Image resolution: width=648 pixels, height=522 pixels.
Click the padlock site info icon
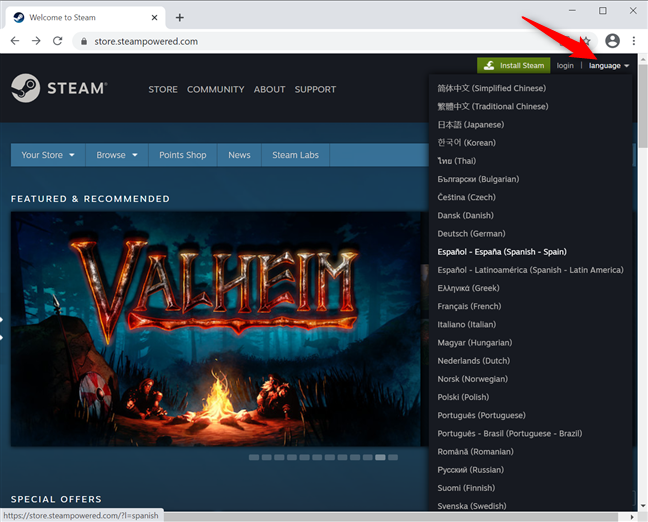pos(84,41)
